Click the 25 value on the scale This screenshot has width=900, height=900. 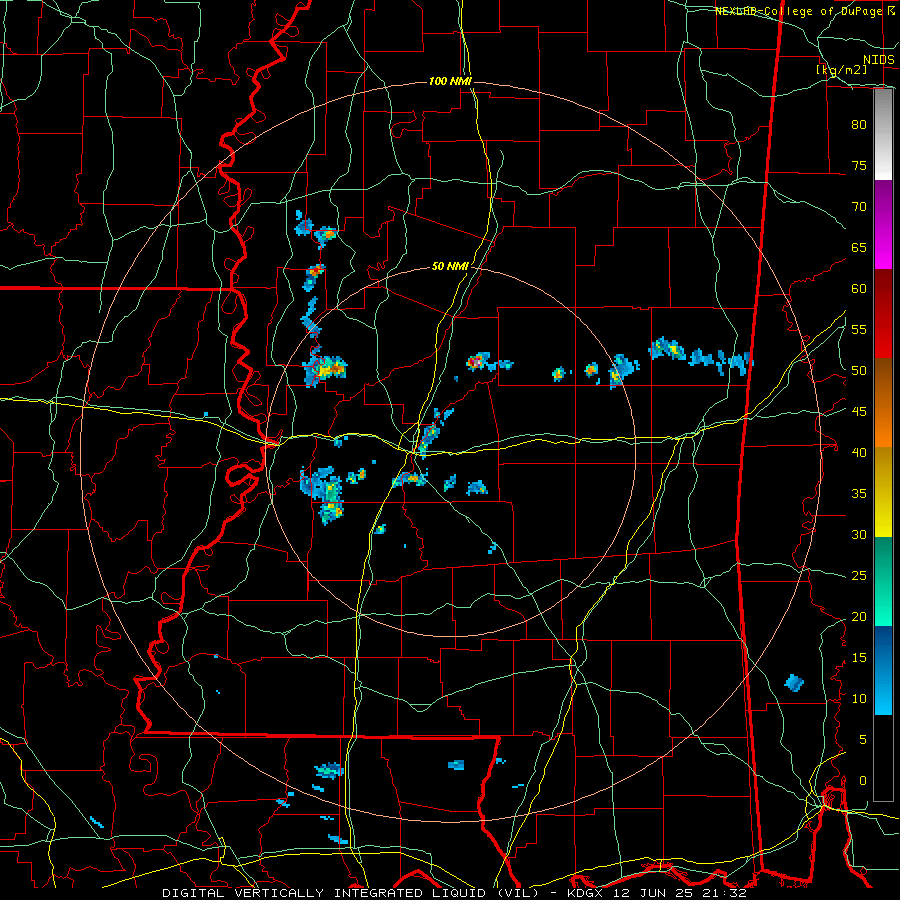click(859, 576)
